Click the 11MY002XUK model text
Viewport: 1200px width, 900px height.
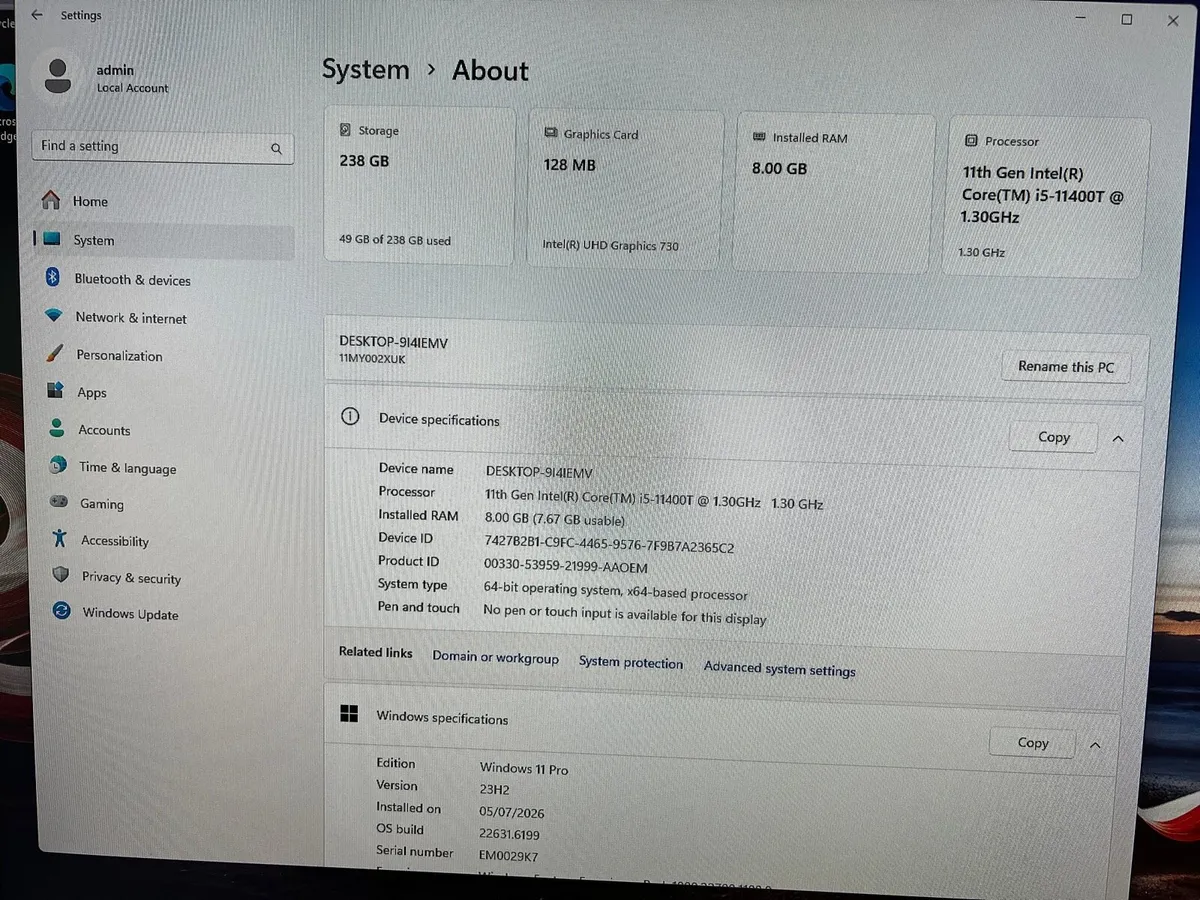click(372, 358)
